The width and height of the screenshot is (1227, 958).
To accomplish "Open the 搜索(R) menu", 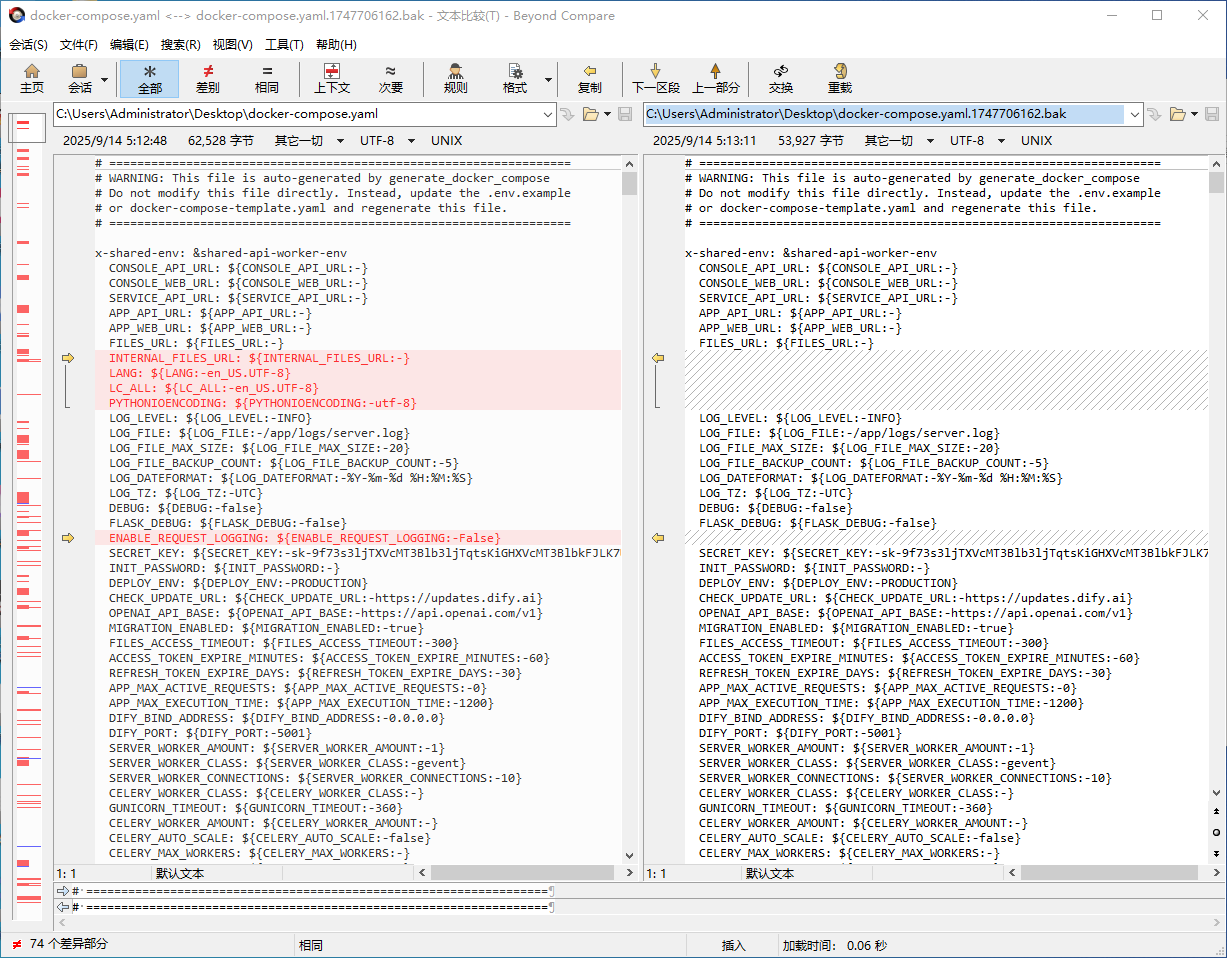I will click(181, 44).
